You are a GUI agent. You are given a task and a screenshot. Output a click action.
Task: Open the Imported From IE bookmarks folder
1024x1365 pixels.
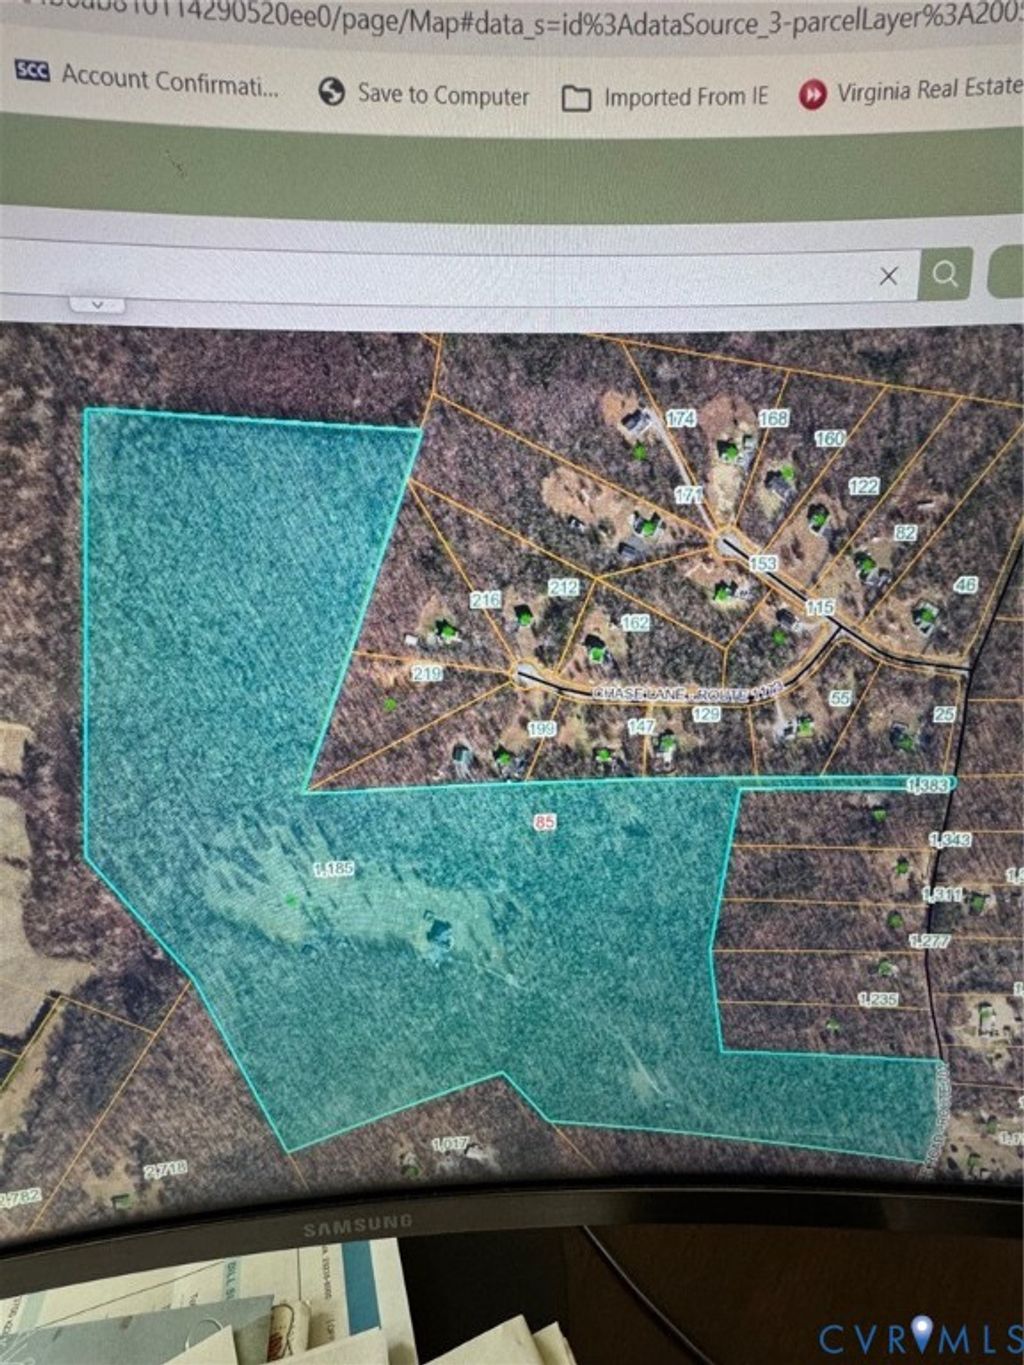(x=666, y=97)
